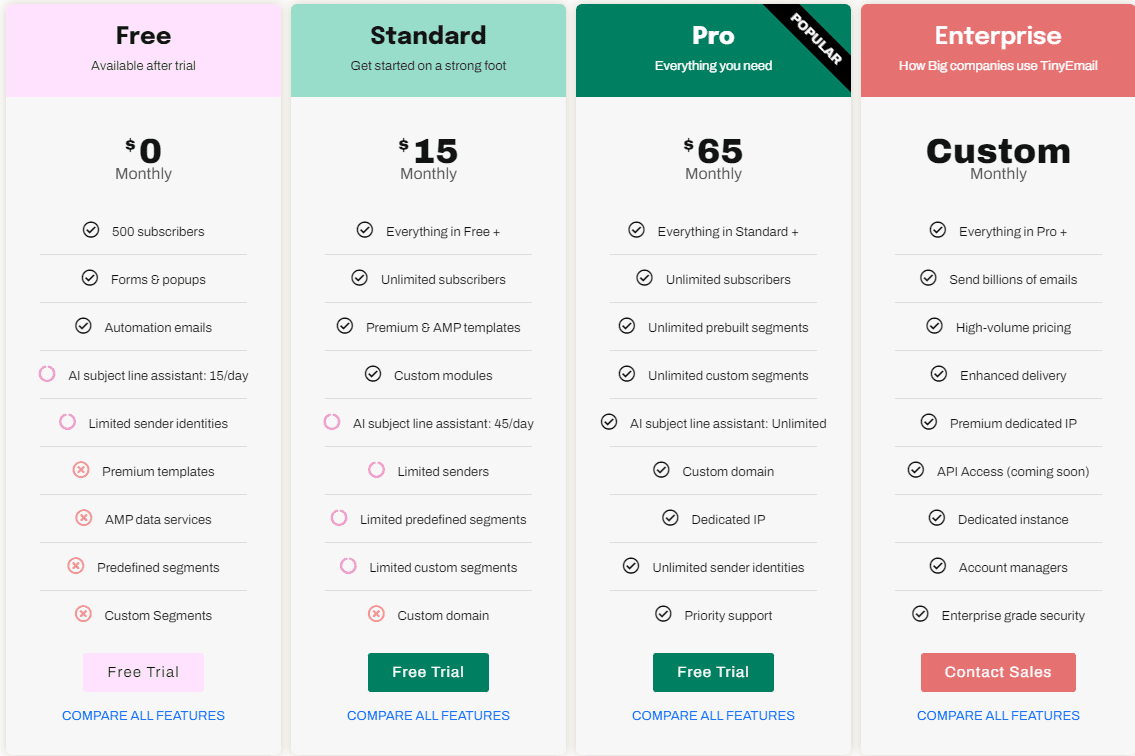Click the checkmark next to "Premium & AMP templates"
The width and height of the screenshot is (1135, 756).
(x=345, y=325)
